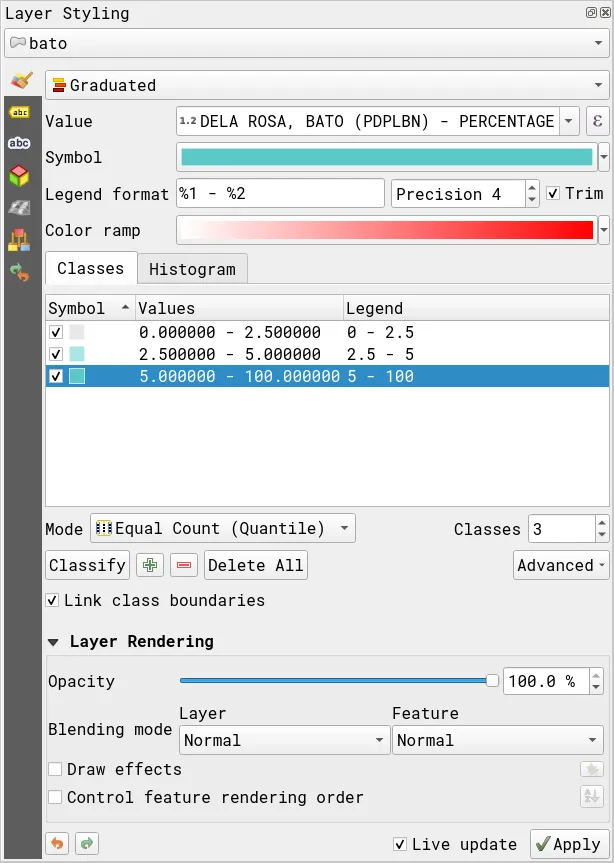This screenshot has width=614, height=863.
Task: Increase Opacity value up arrow
Action: tap(596, 676)
